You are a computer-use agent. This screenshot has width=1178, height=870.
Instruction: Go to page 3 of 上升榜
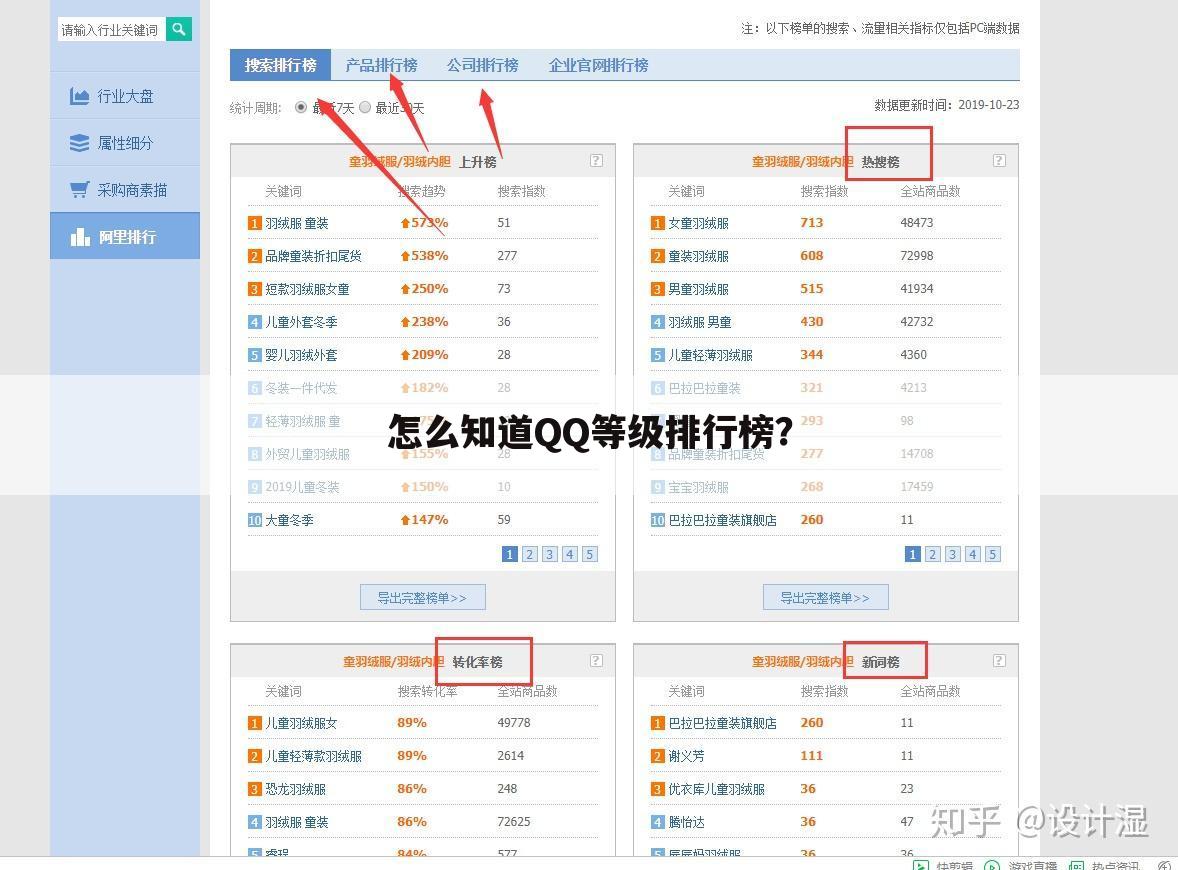[x=550, y=554]
